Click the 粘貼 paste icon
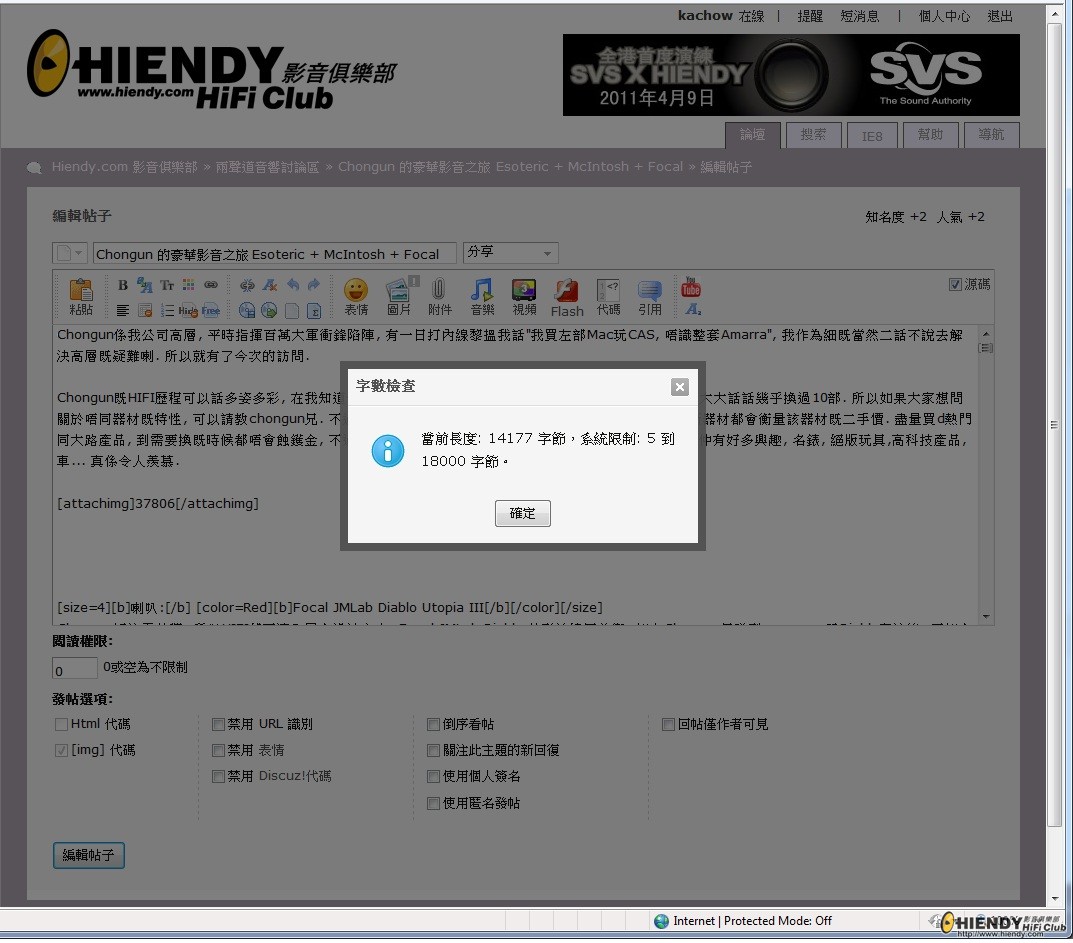 tap(81, 296)
